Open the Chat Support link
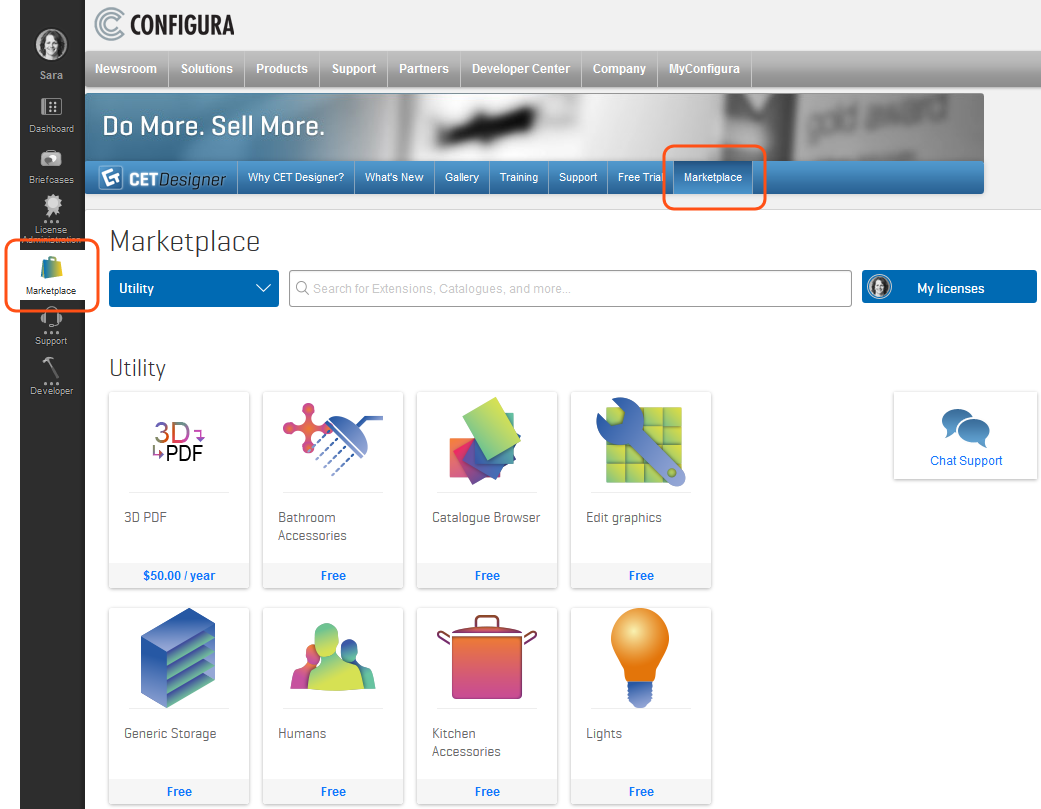1041x809 pixels. tap(966, 461)
